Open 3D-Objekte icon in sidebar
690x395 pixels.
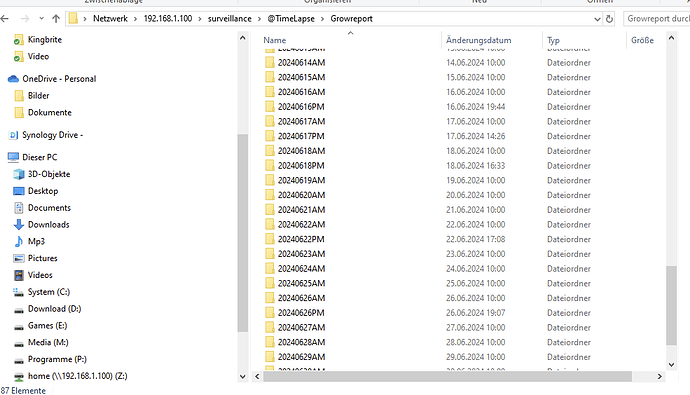pyautogui.click(x=19, y=174)
